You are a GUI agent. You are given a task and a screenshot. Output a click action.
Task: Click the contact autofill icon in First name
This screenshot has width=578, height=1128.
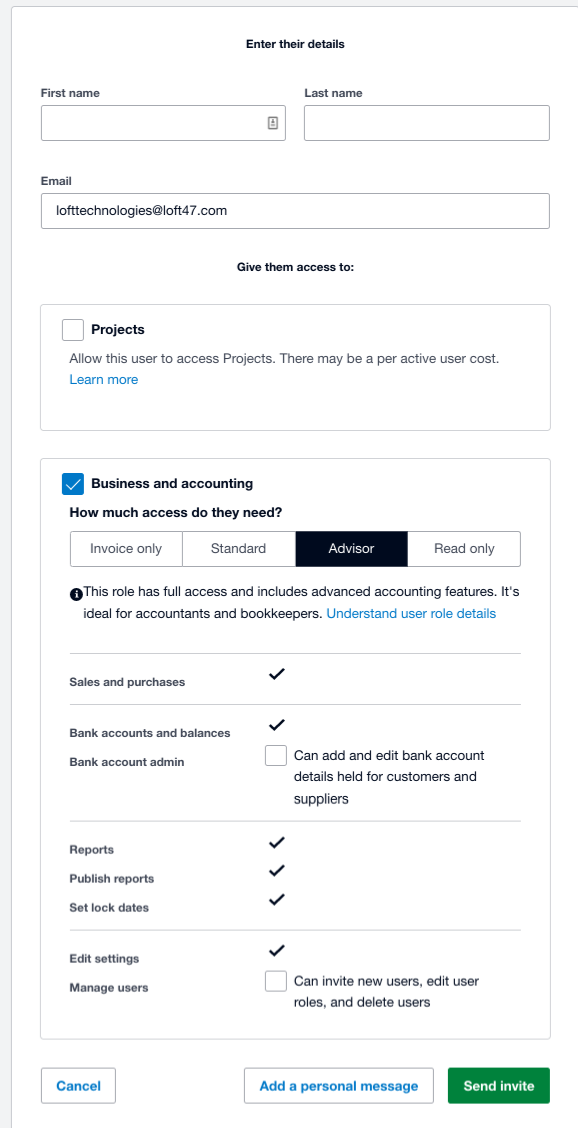(x=273, y=123)
